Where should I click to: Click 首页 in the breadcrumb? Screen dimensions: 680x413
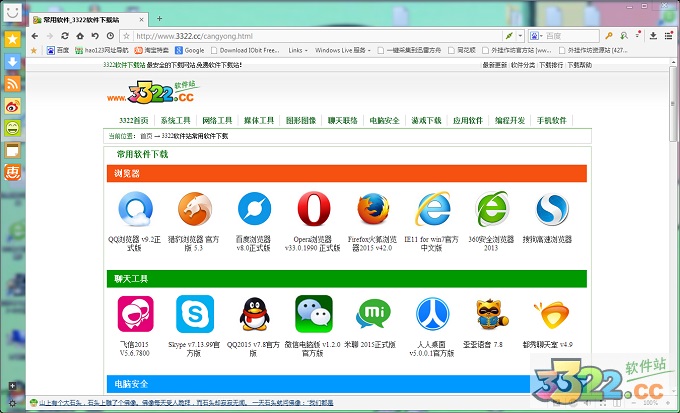pos(146,136)
